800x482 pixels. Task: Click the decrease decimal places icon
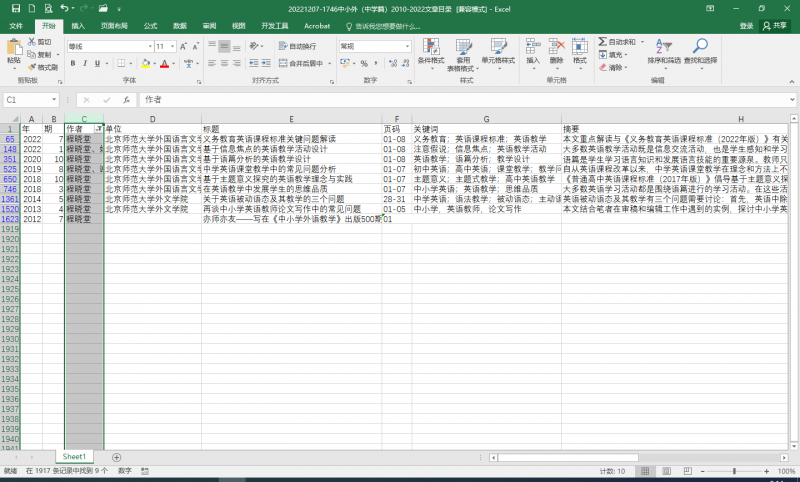click(x=405, y=63)
